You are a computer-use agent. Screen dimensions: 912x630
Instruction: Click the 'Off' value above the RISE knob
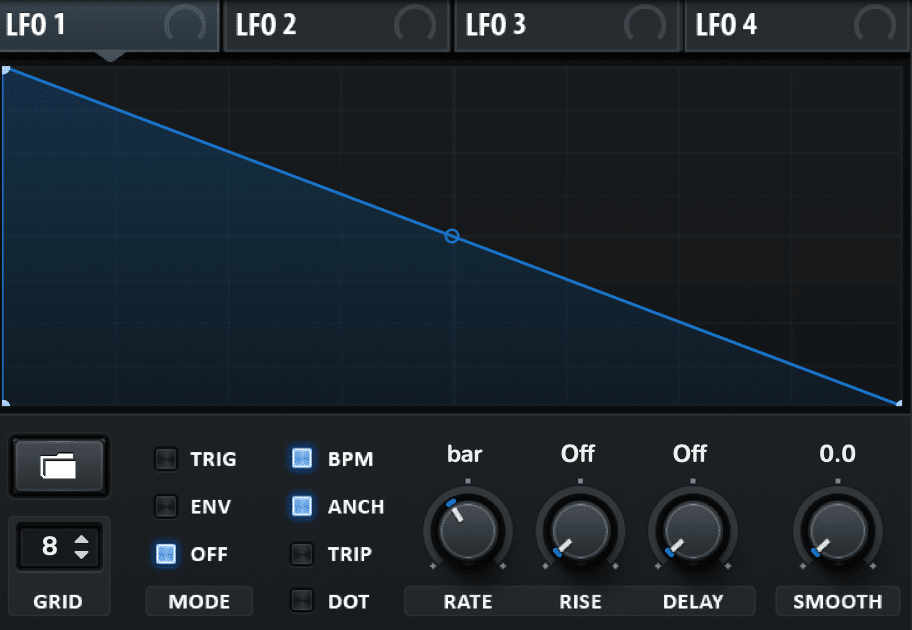(x=578, y=454)
